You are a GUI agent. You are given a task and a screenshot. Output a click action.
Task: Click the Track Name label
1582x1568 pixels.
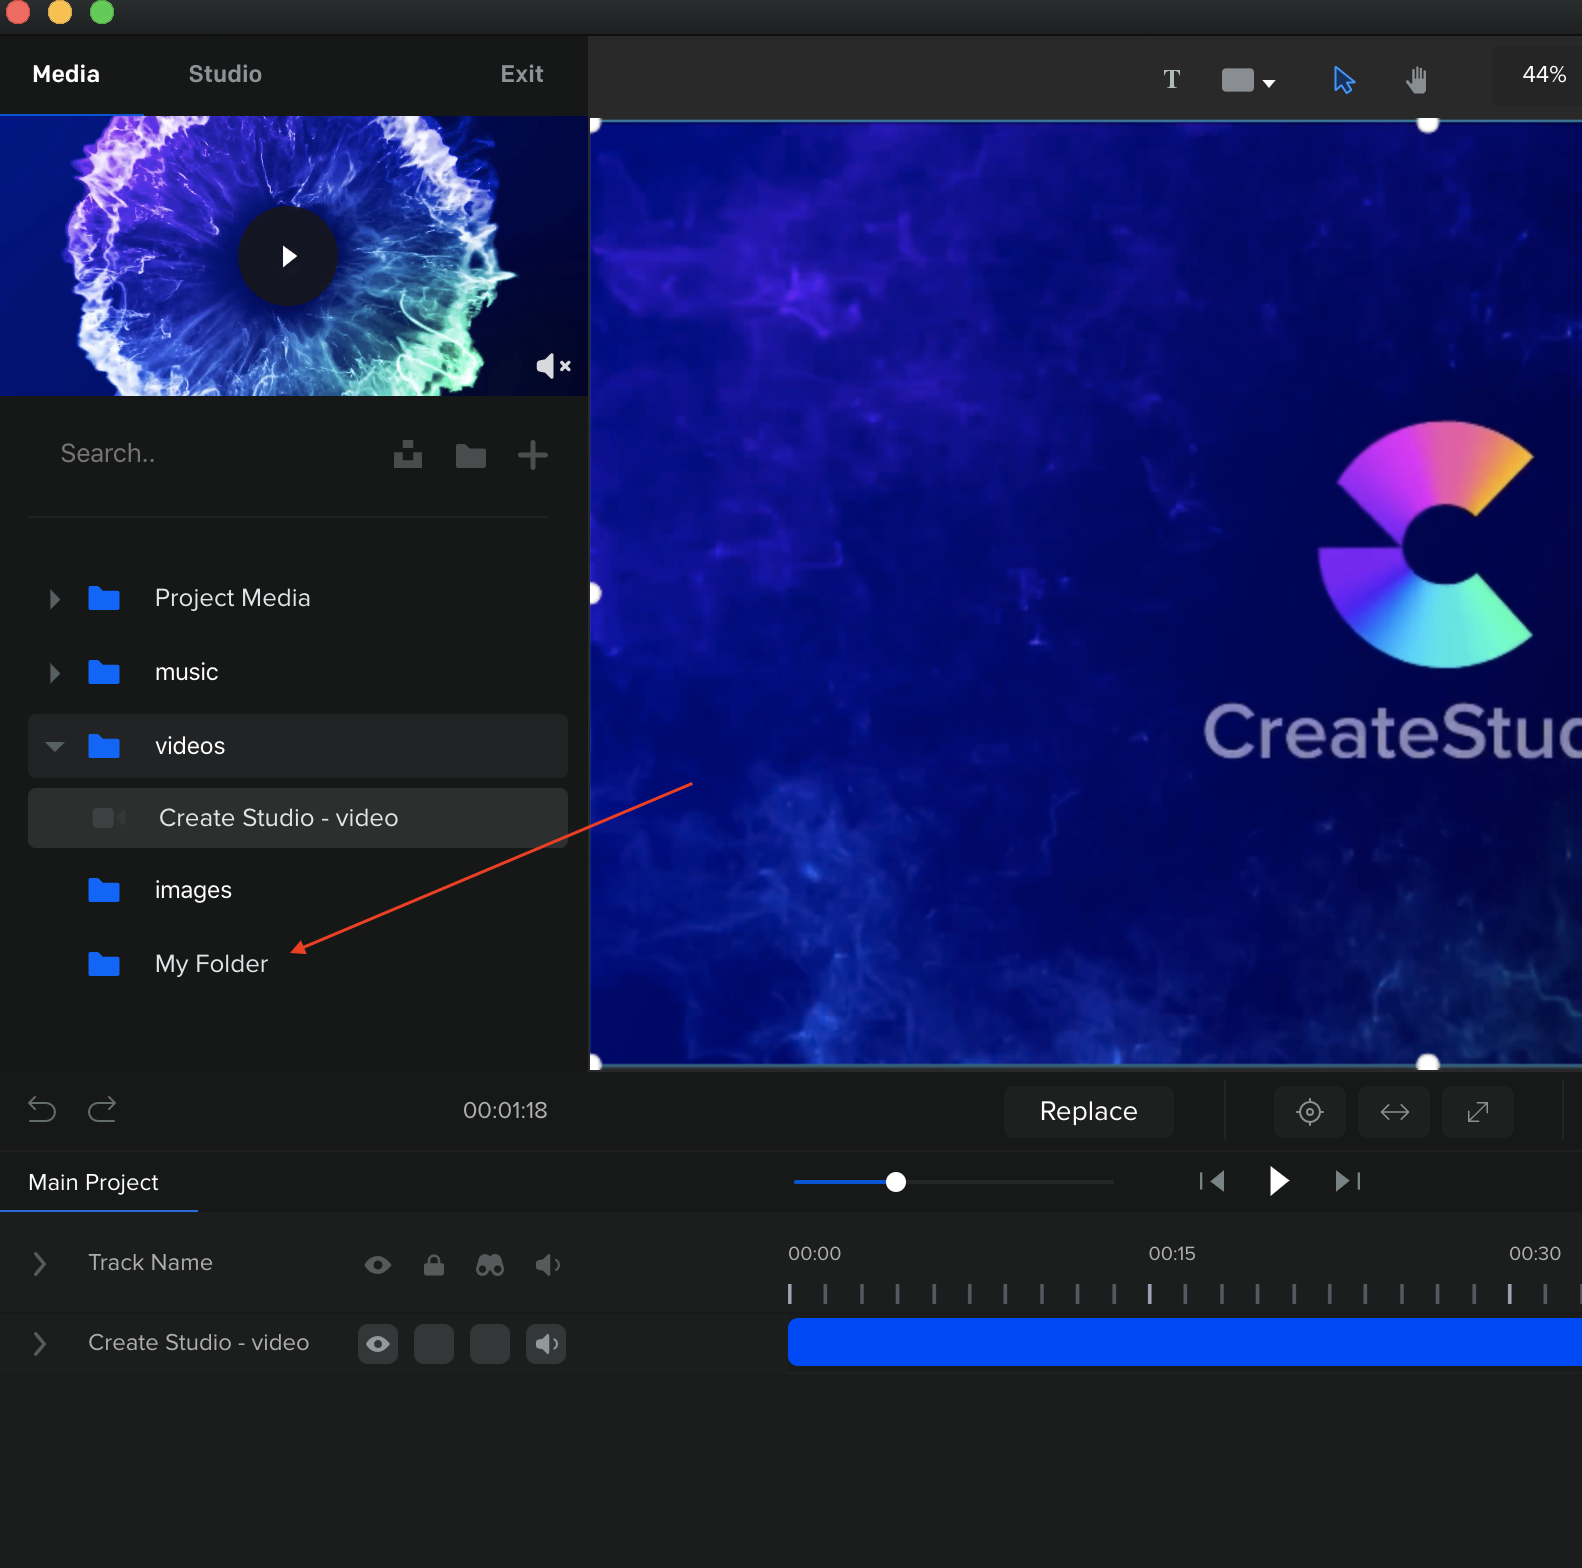pos(150,1263)
